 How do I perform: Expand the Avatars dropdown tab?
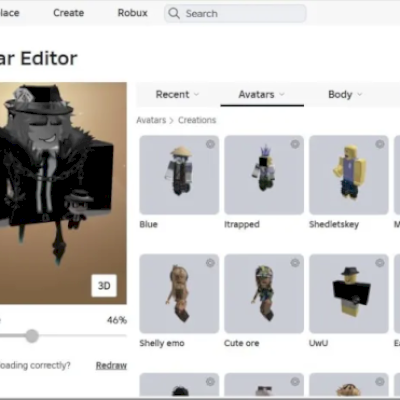(x=262, y=94)
